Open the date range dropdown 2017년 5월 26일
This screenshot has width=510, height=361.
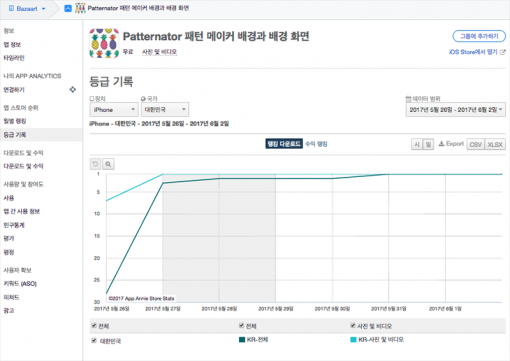coord(456,110)
